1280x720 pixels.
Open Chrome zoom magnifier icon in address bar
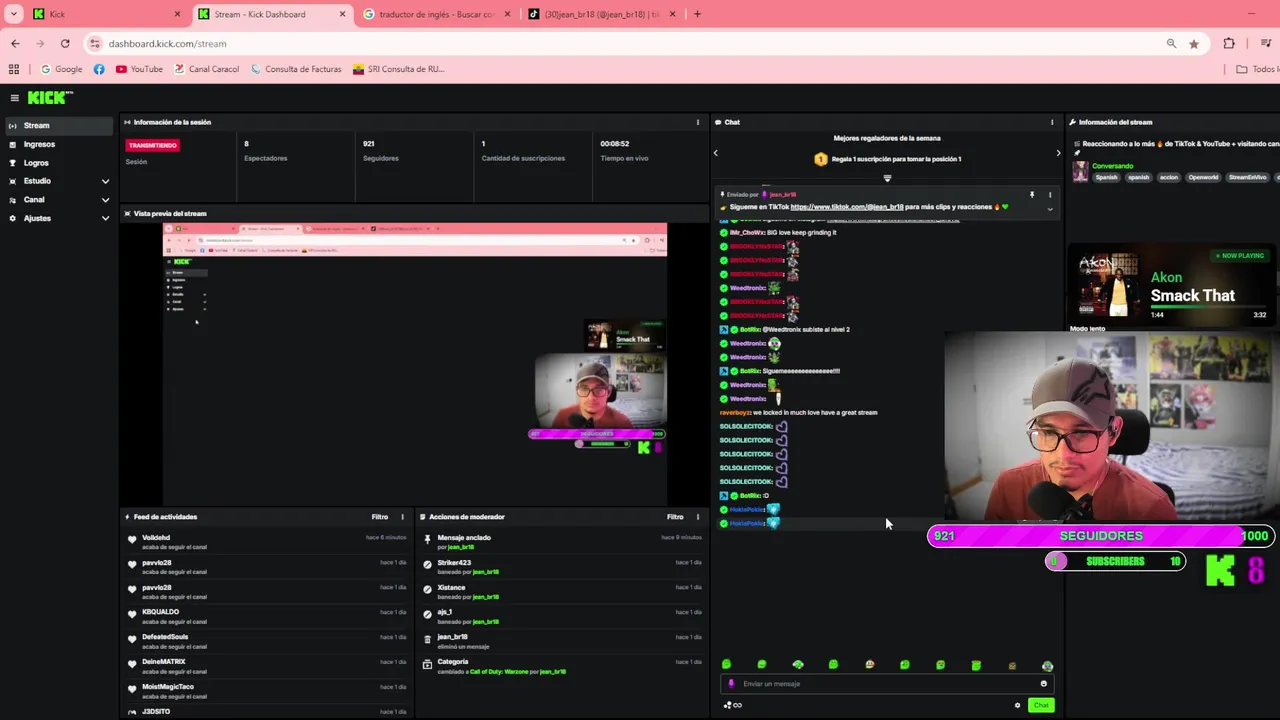point(1171,44)
